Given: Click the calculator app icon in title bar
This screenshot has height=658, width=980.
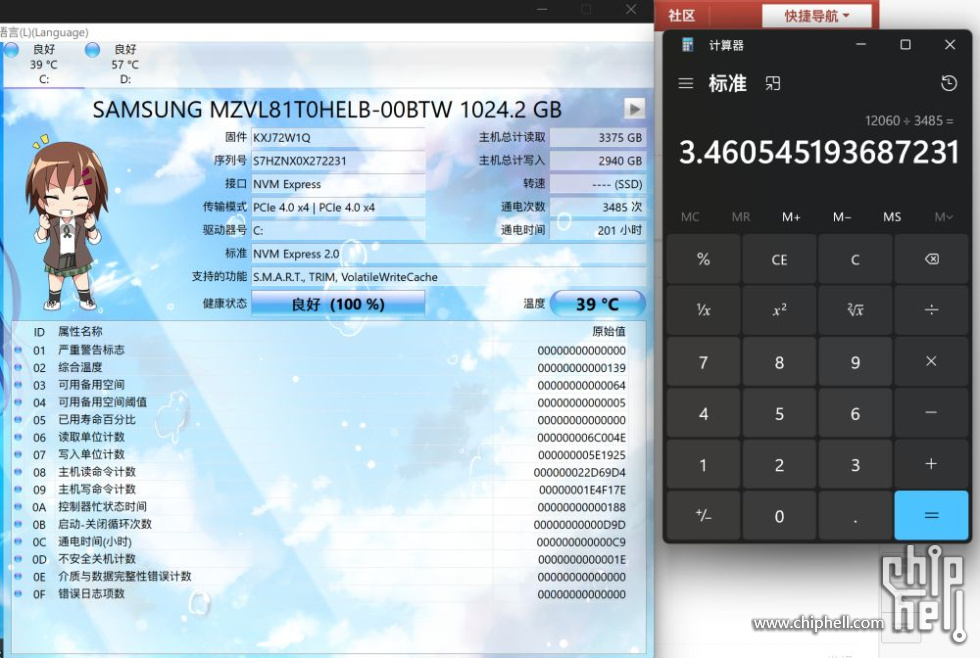Looking at the screenshot, I should click(x=688, y=45).
